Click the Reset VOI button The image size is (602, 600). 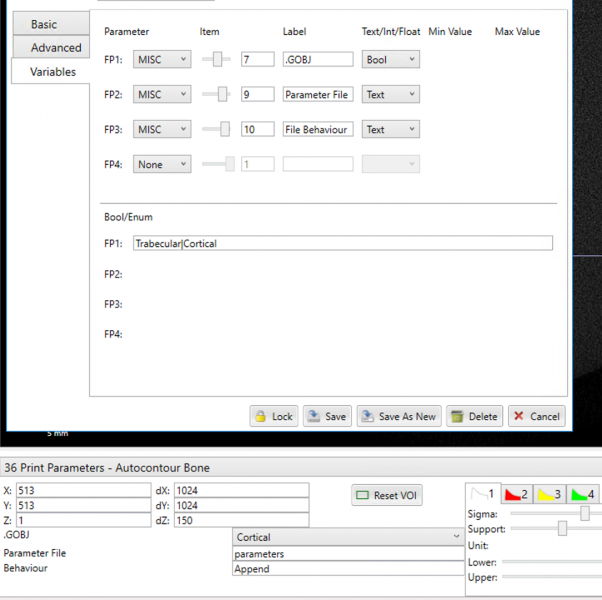click(387, 495)
